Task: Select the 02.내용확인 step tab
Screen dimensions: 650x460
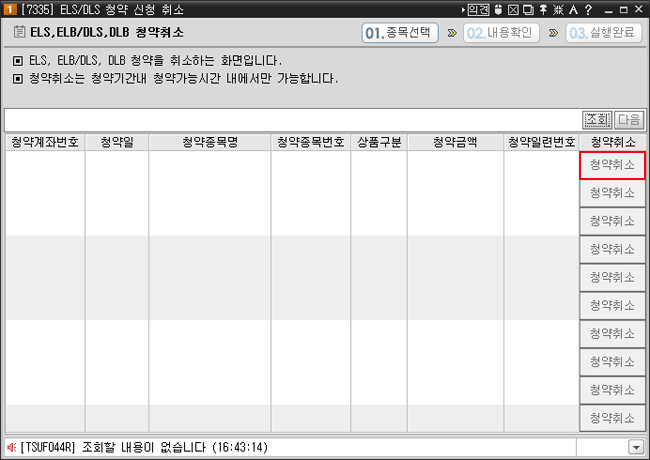Action: click(502, 32)
